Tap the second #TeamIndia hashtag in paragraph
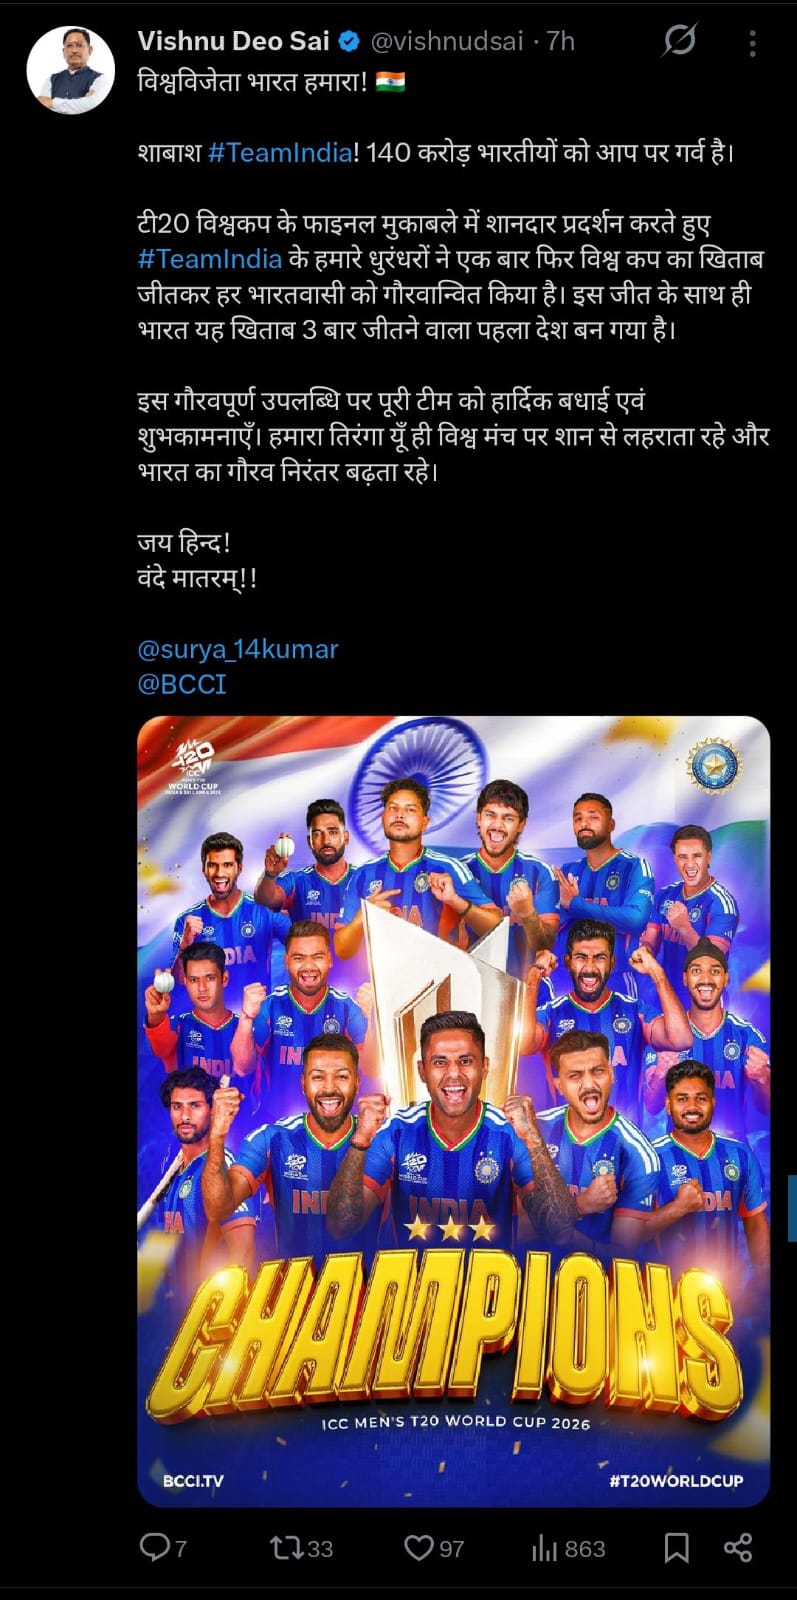 [210, 259]
